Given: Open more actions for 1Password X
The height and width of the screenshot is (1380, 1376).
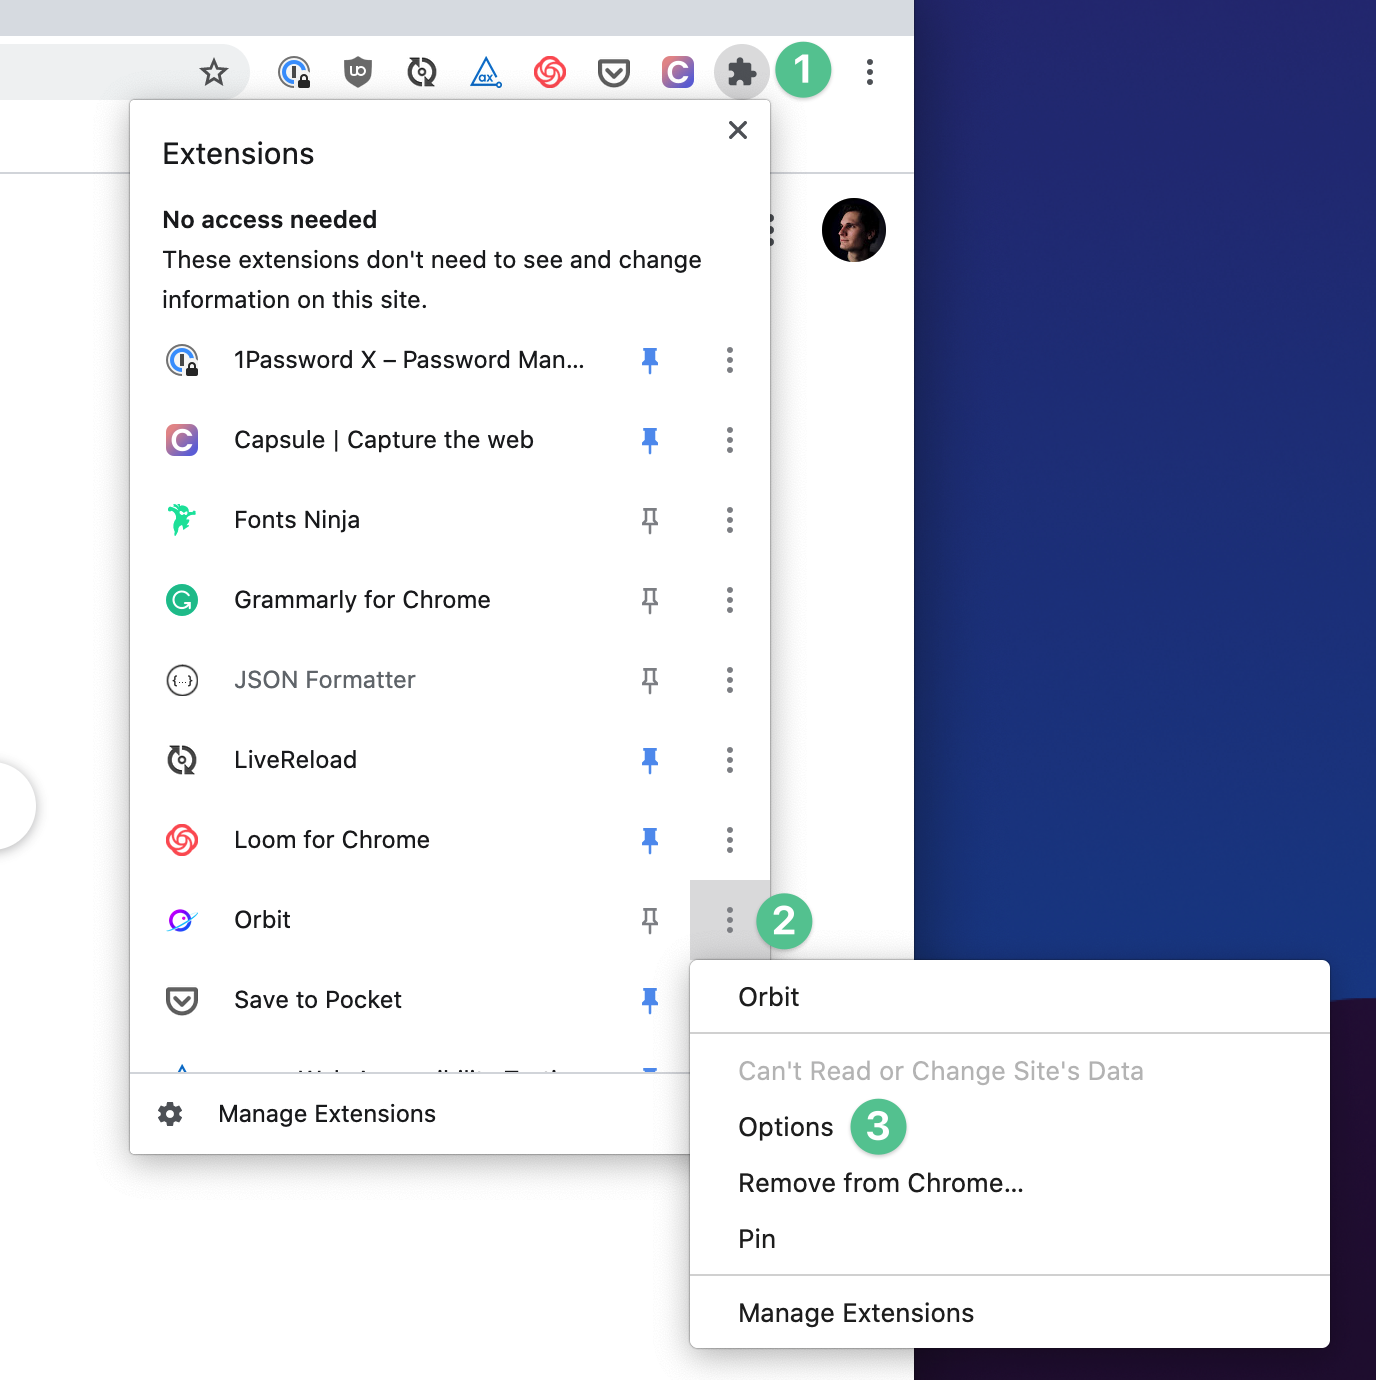Looking at the screenshot, I should [x=730, y=360].
